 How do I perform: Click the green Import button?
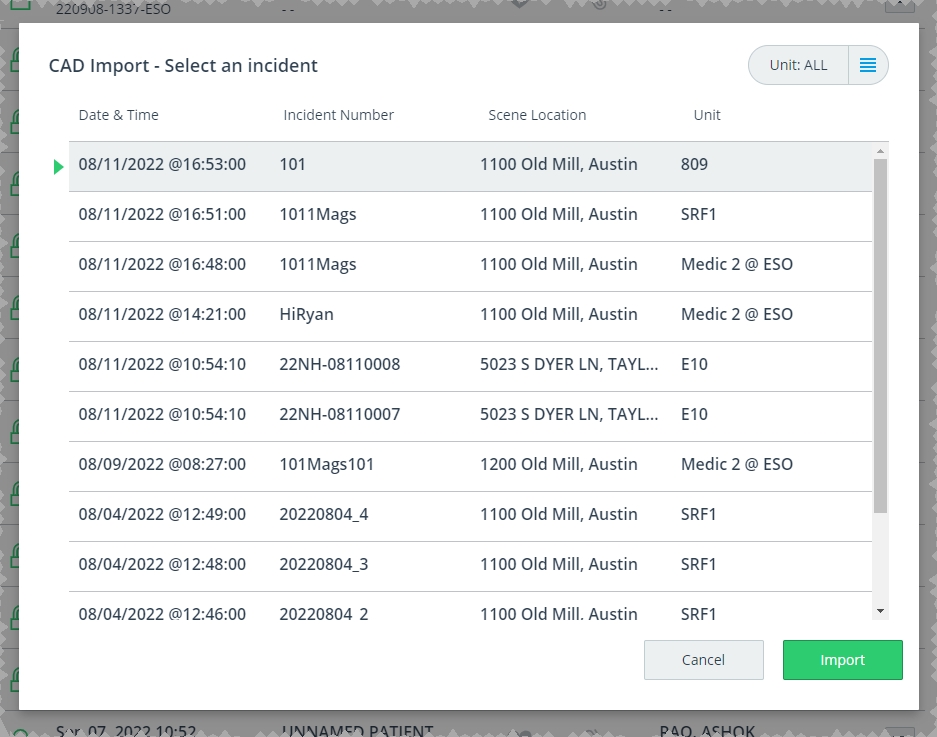[842, 660]
